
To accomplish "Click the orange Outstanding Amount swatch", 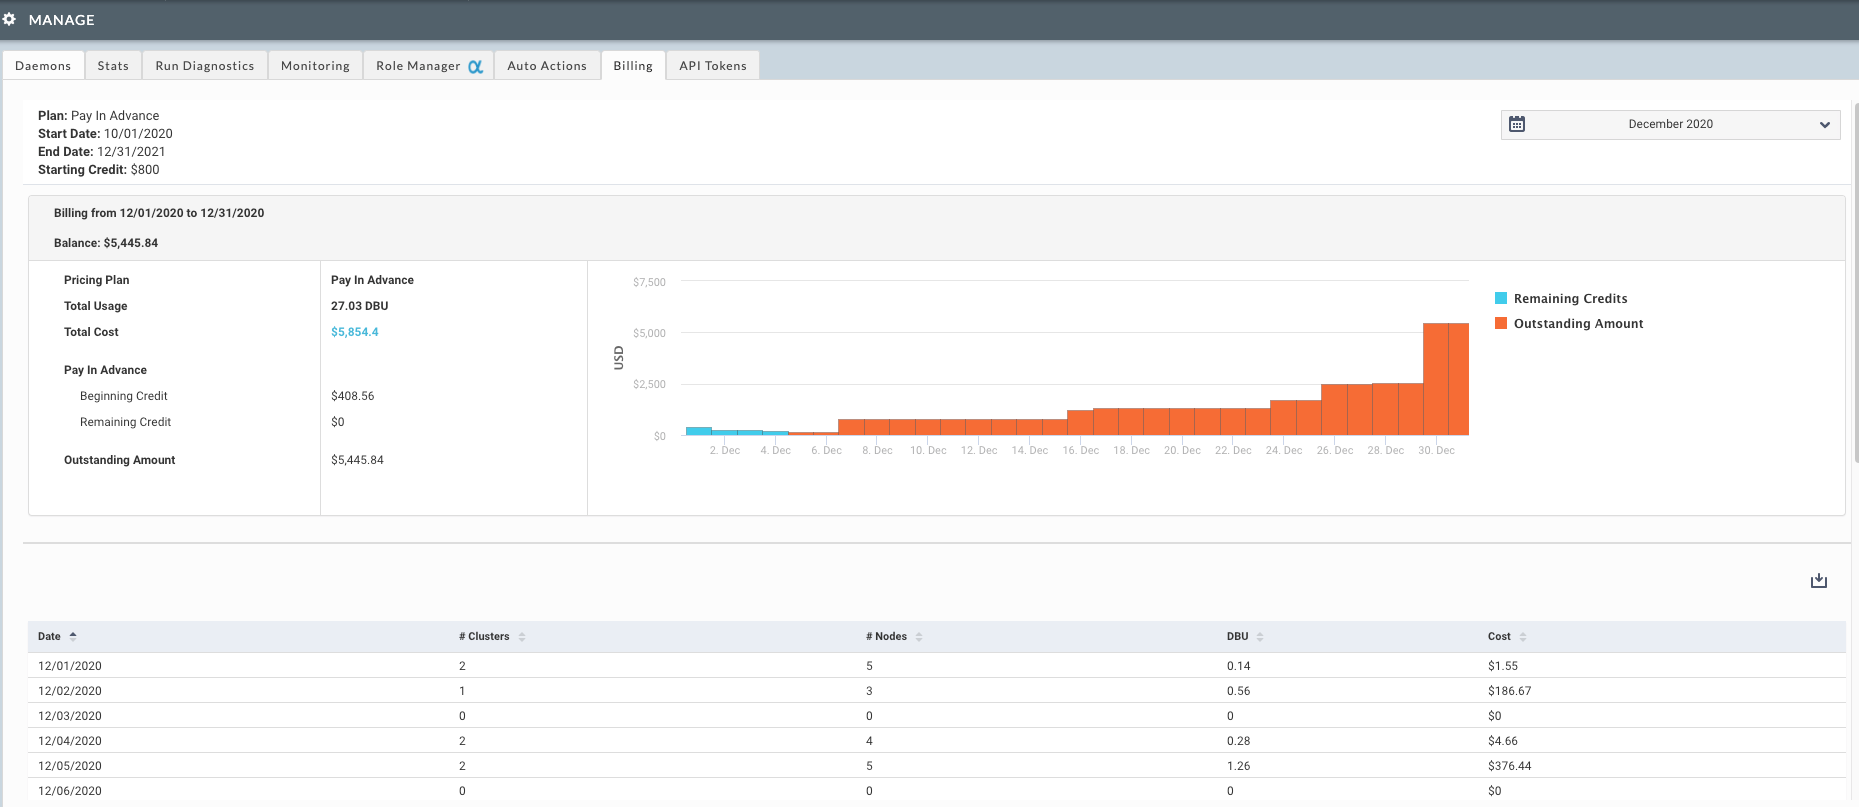I will tap(1501, 323).
